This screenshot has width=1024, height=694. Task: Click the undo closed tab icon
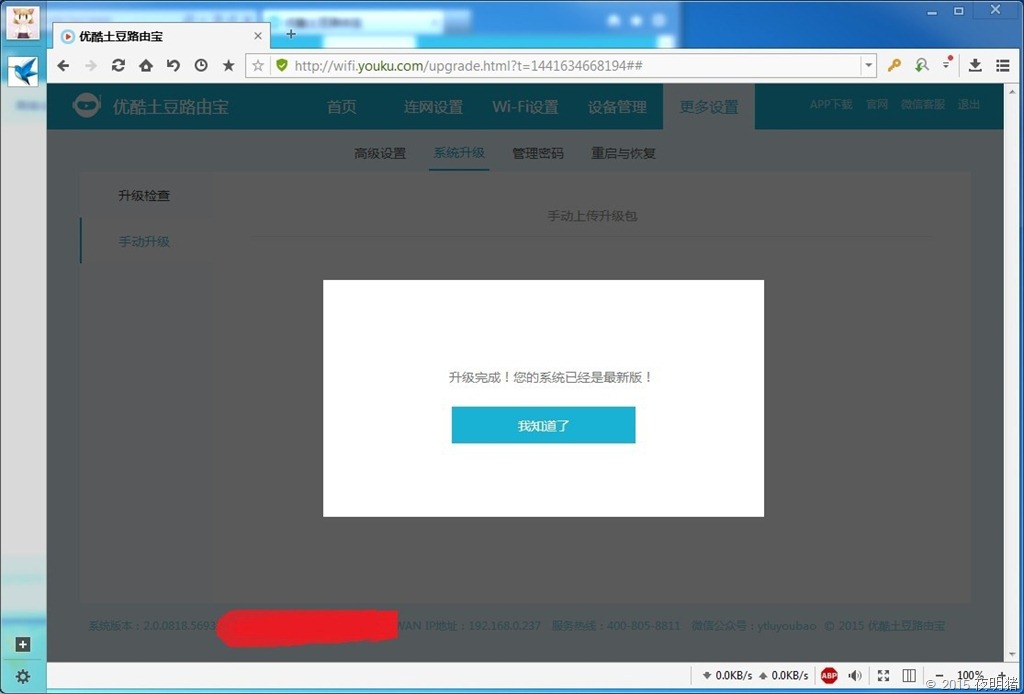[173, 65]
